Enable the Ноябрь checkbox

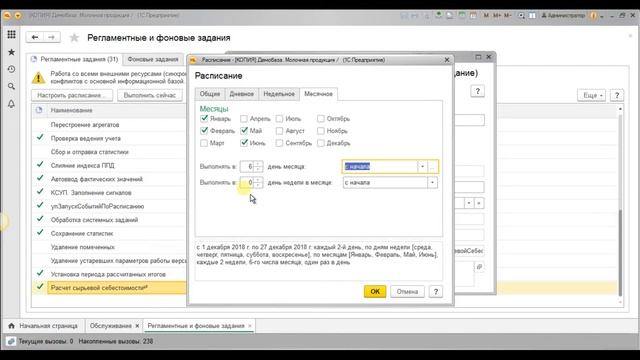point(321,131)
